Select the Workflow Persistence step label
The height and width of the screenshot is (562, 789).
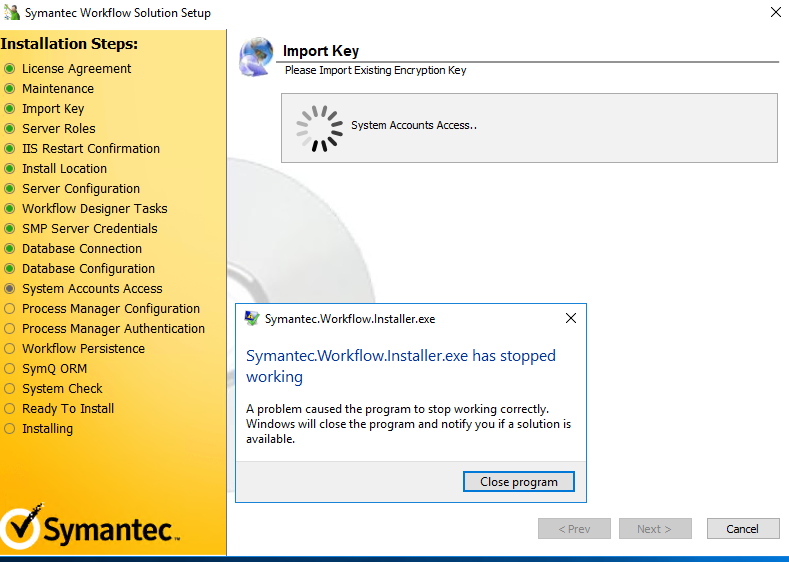pyautogui.click(x=84, y=349)
